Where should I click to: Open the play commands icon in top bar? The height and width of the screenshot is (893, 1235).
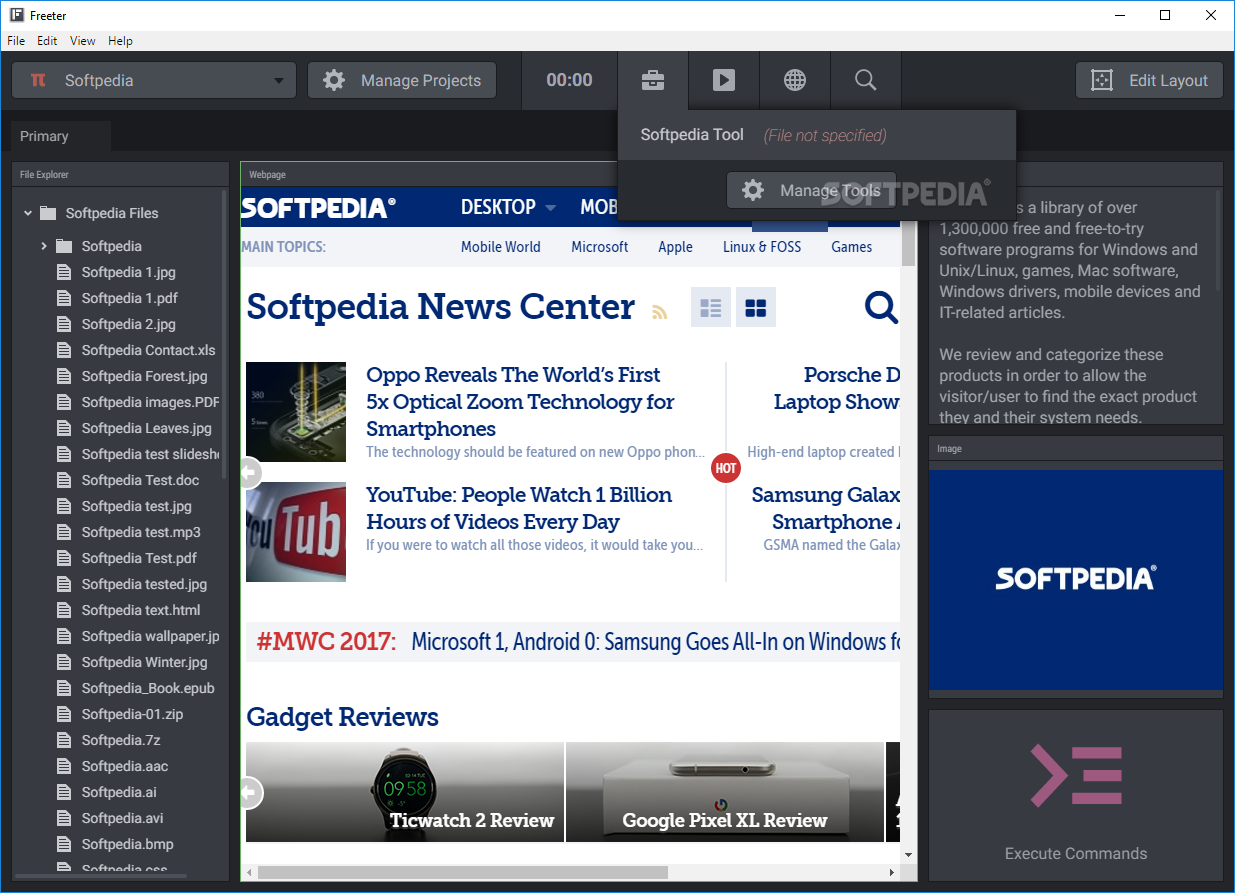pos(724,81)
